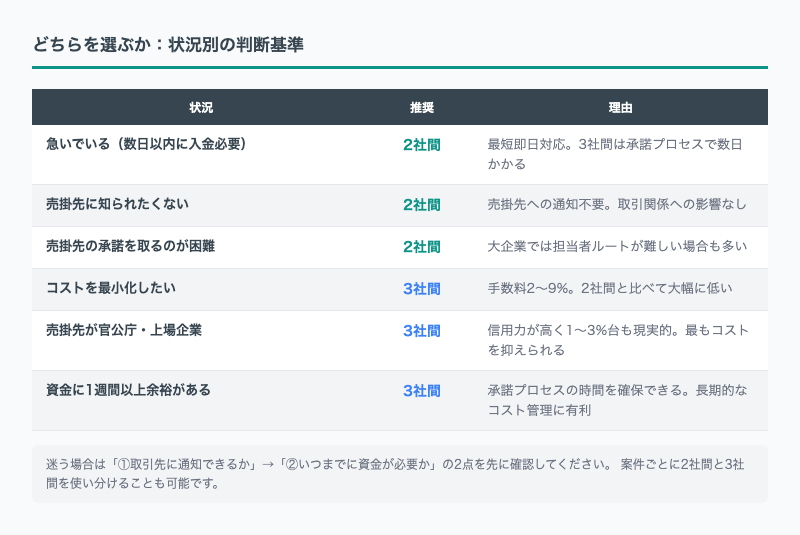The image size is (800, 535).
Task: Click 3社間 in the コストを最小化したい row
Action: pyautogui.click(x=421, y=289)
